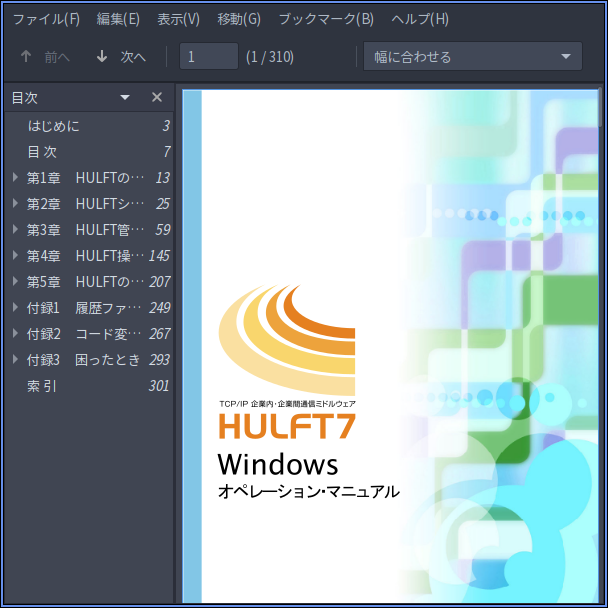Select the 第3章 HULFT管… entry

coord(89,230)
